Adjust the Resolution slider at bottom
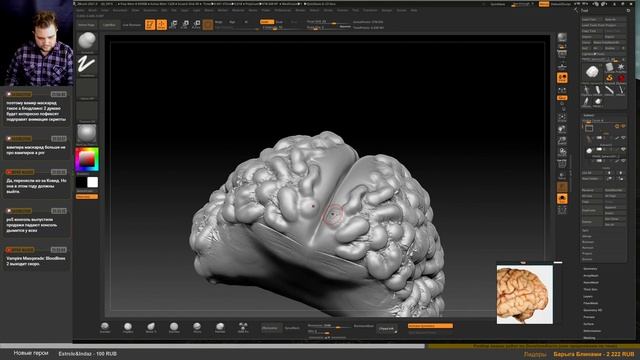The image size is (640, 360). [330, 326]
